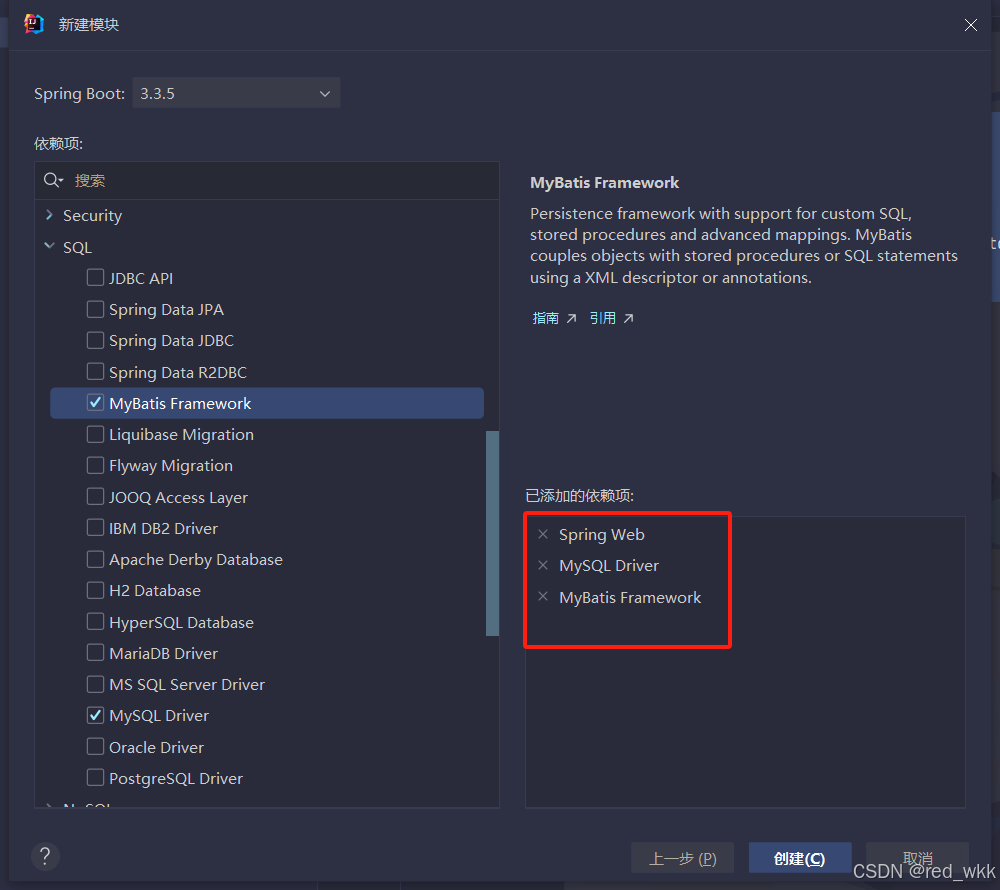Click the IntelliJ IDEA logo icon

point(33,24)
